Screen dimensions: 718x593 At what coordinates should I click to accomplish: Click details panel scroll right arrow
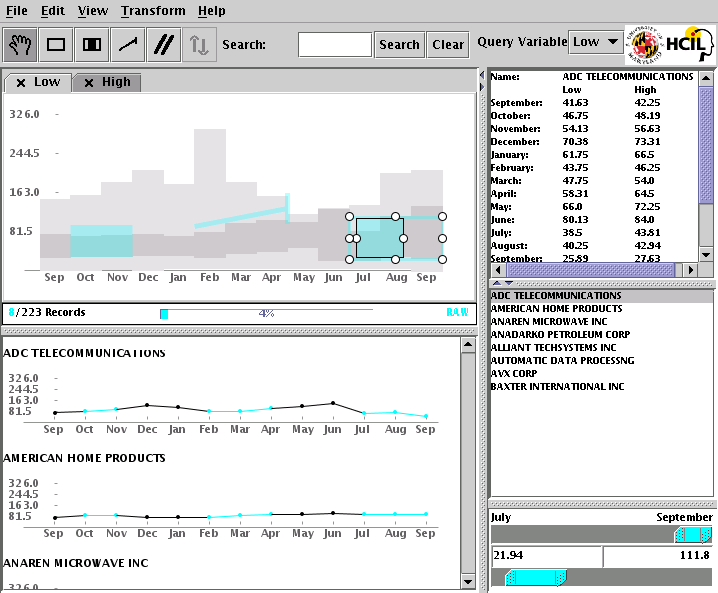coord(691,270)
